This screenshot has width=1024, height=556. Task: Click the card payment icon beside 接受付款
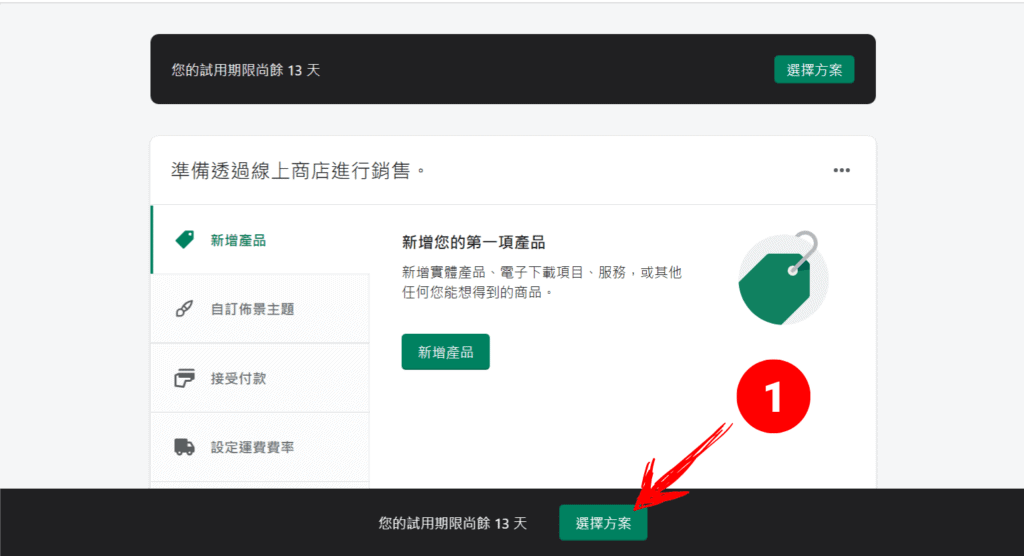pyautogui.click(x=184, y=378)
